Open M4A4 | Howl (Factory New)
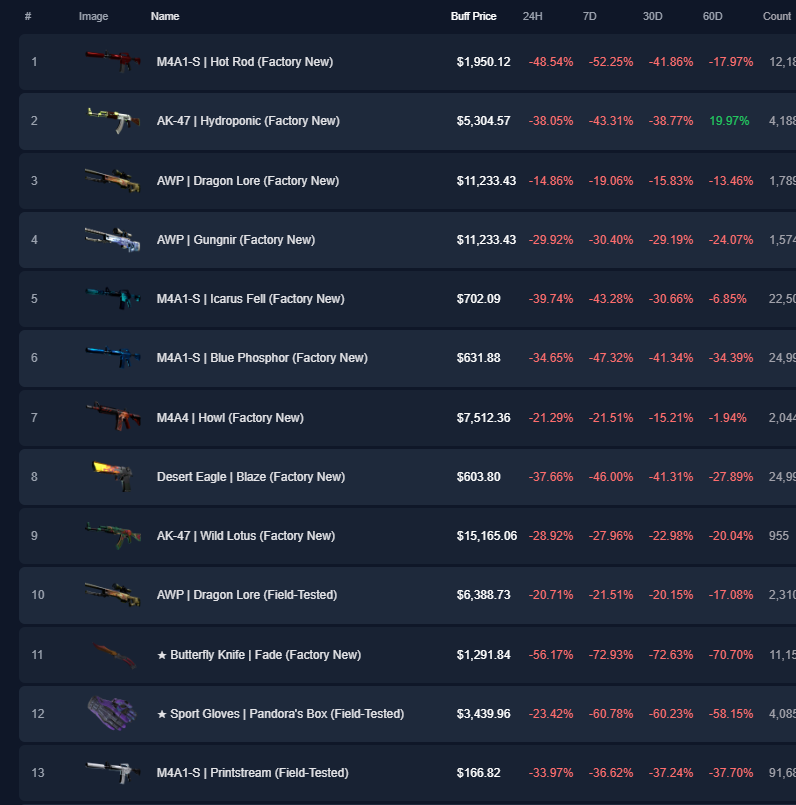 pos(230,418)
